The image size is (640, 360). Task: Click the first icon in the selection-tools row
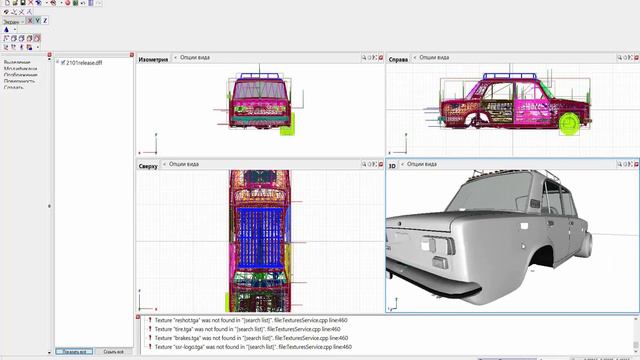pyautogui.click(x=6, y=47)
